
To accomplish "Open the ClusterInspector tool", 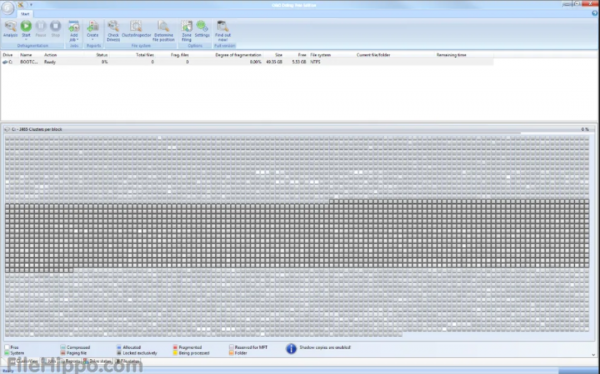I will click(x=136, y=29).
